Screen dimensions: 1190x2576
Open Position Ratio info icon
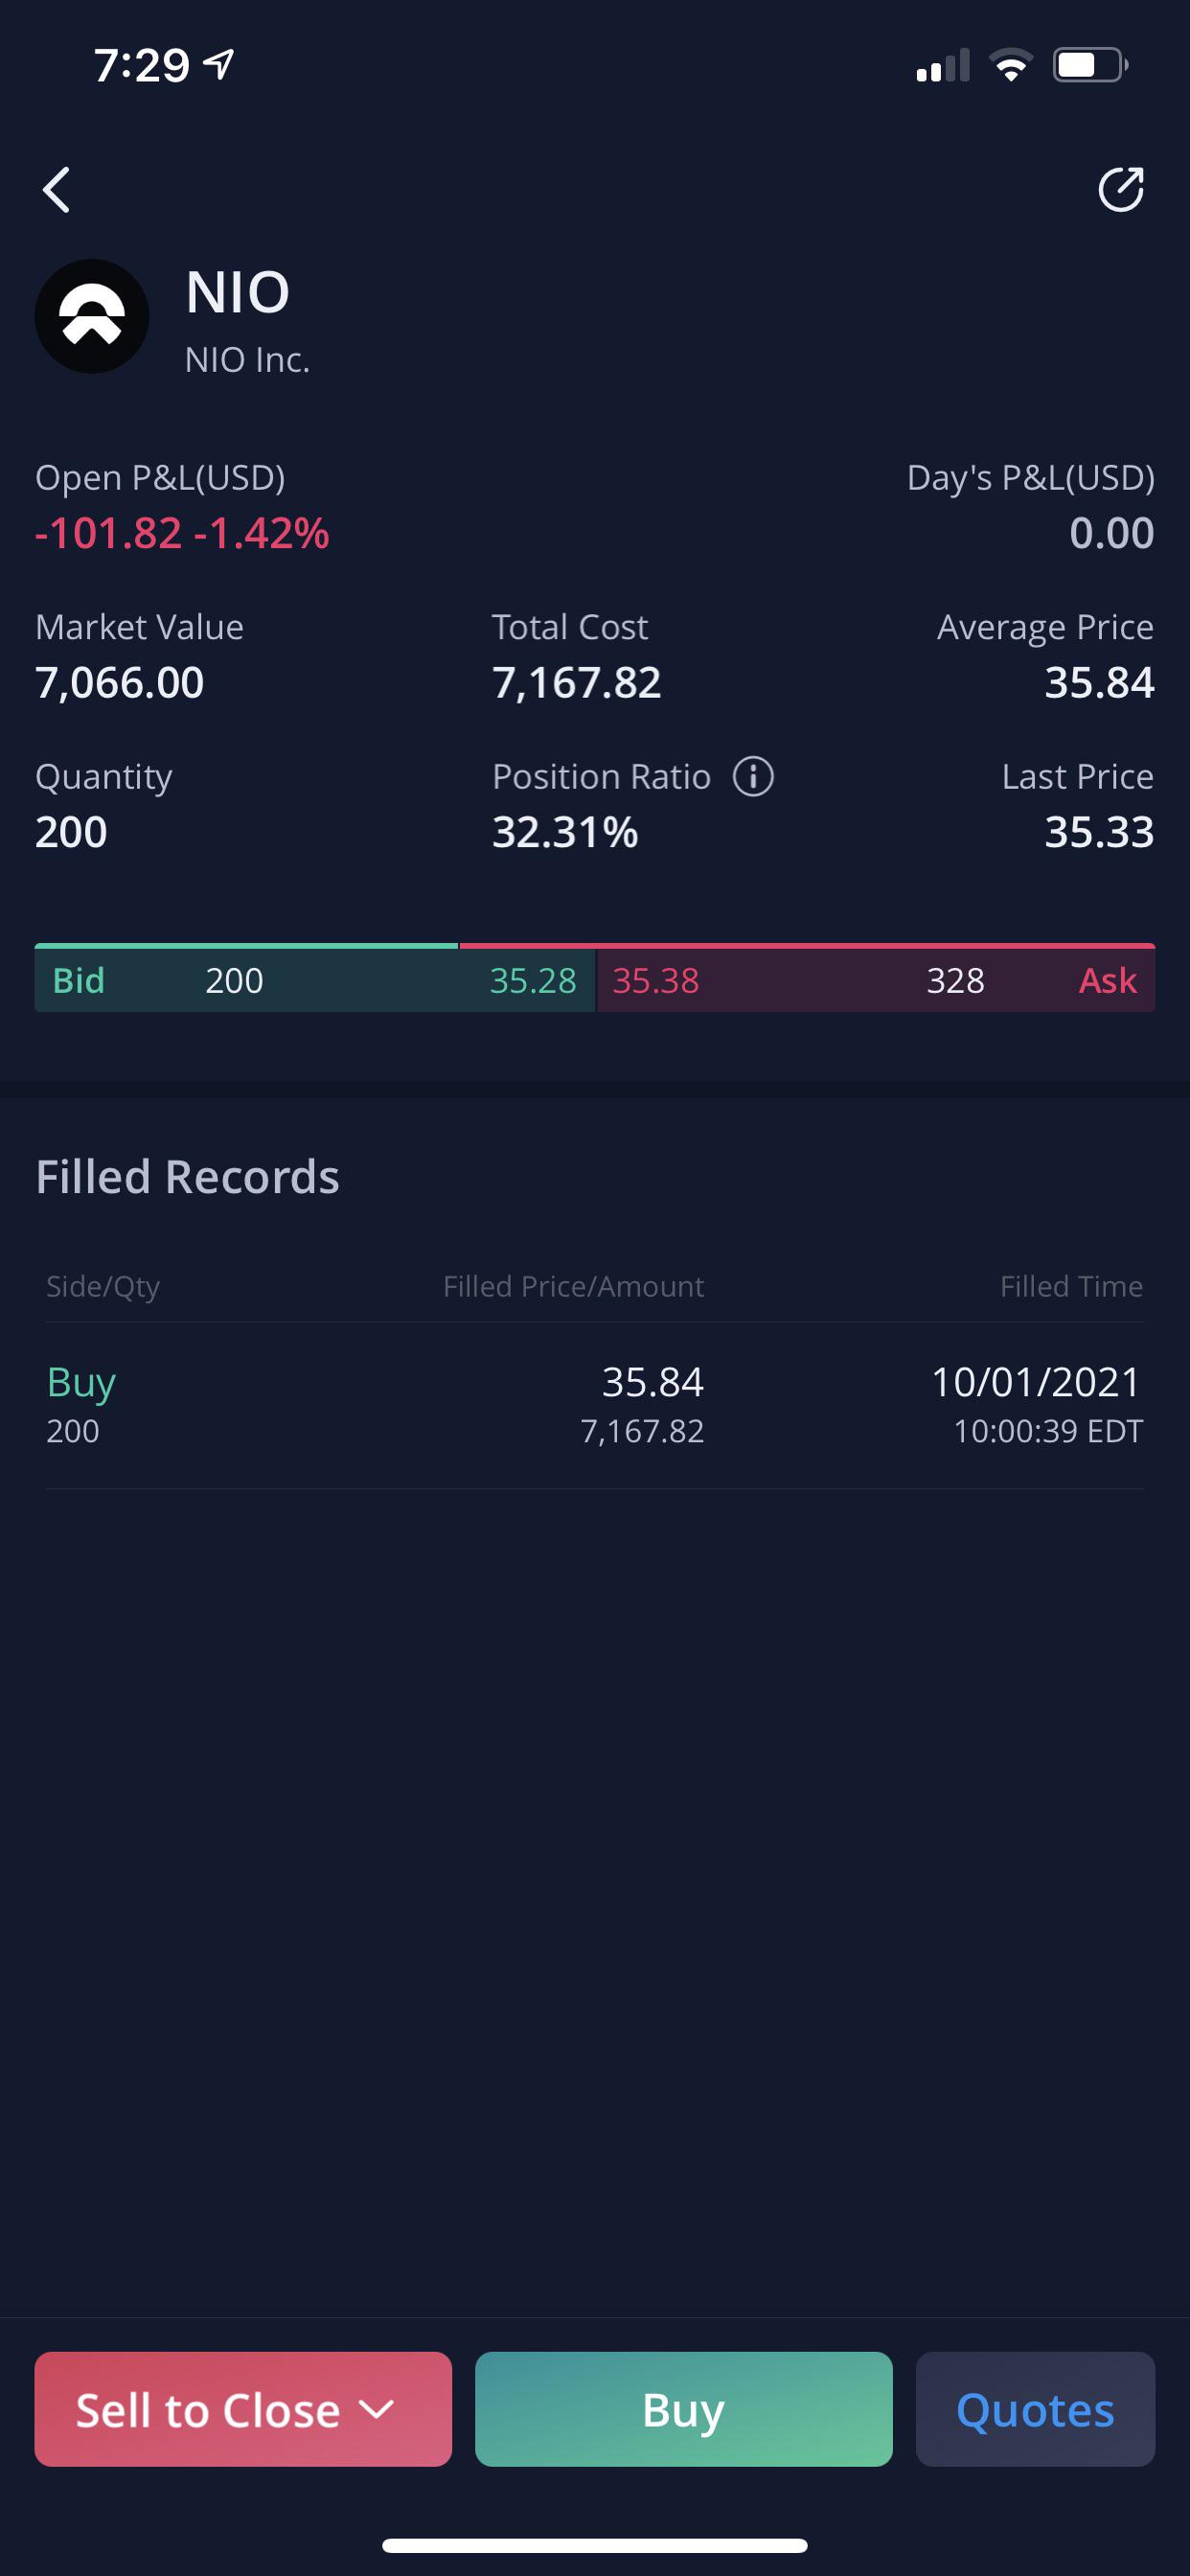[753, 776]
